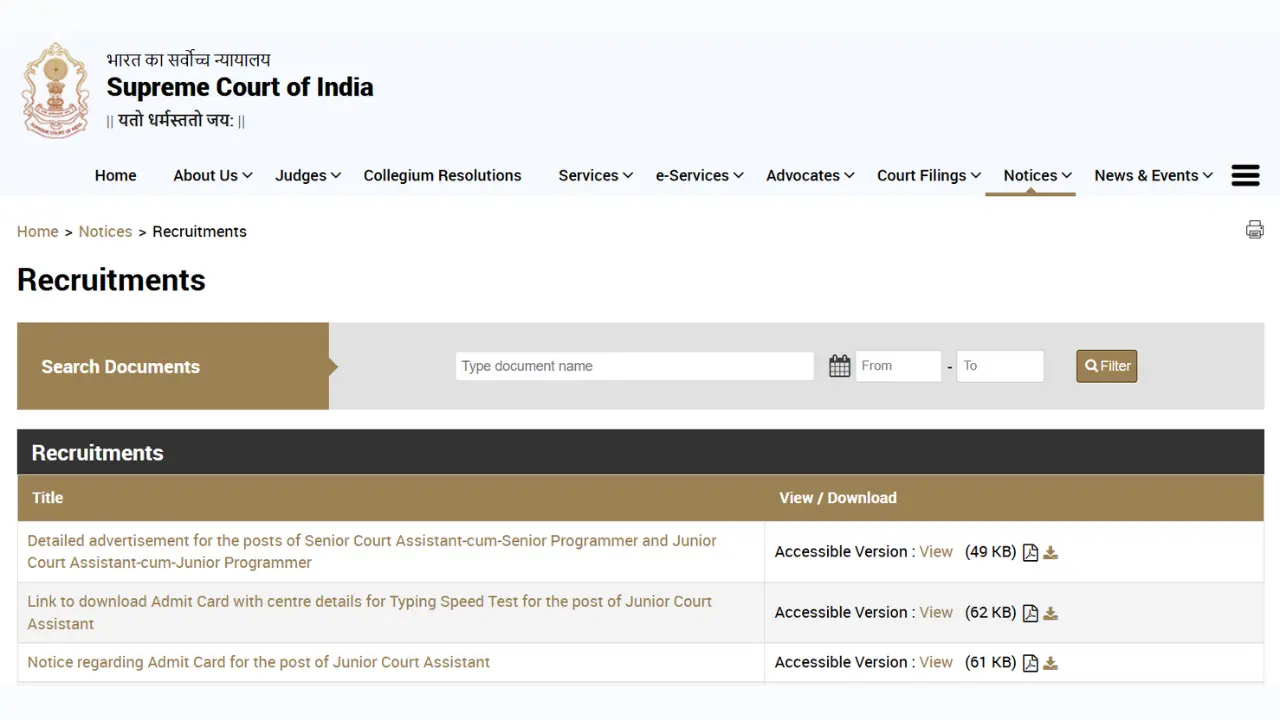Click Home in the navigation bar
Viewport: 1280px width, 720px height.
tap(115, 175)
